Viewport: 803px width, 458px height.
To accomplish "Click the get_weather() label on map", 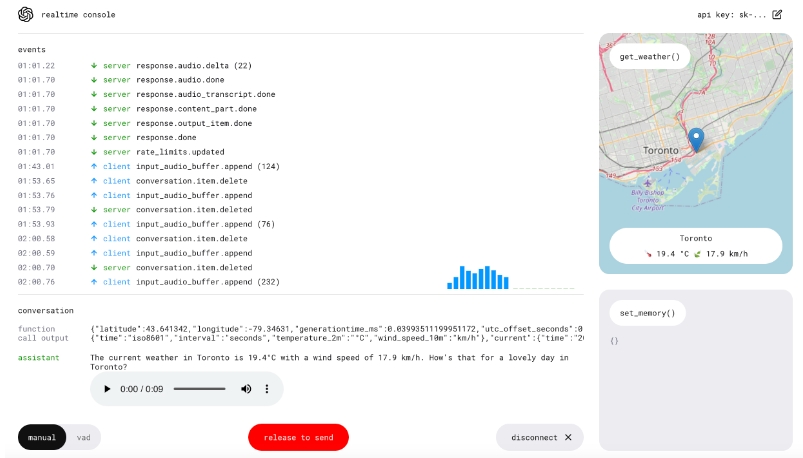I will (x=649, y=57).
